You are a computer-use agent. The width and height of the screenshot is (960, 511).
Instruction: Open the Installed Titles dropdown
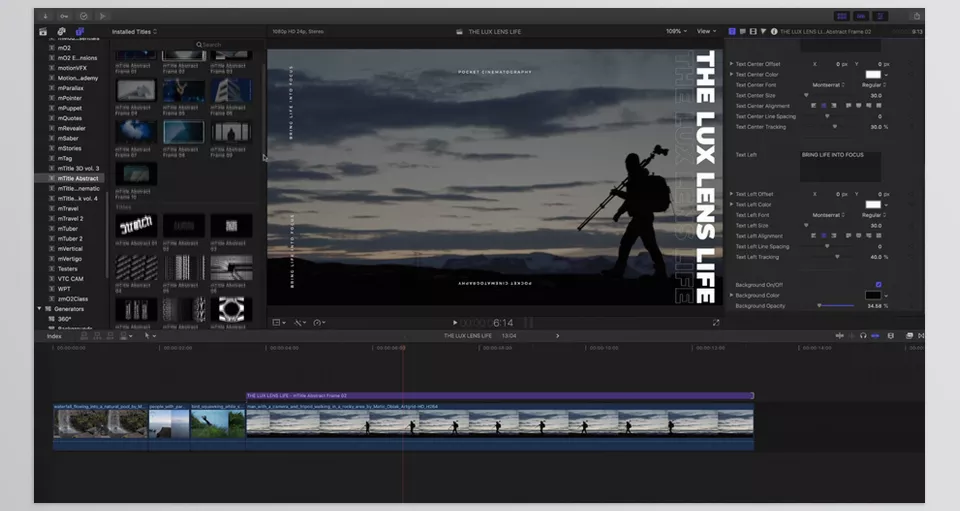coord(134,32)
